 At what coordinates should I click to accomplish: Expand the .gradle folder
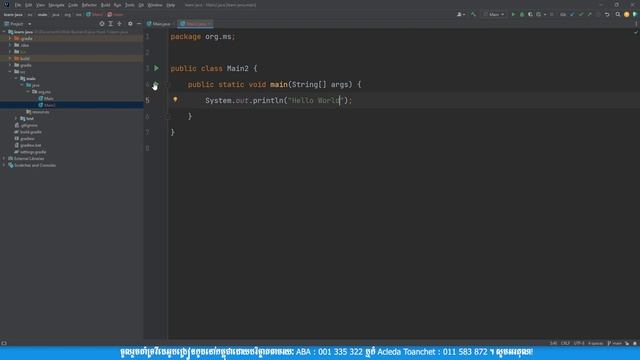tap(10, 38)
